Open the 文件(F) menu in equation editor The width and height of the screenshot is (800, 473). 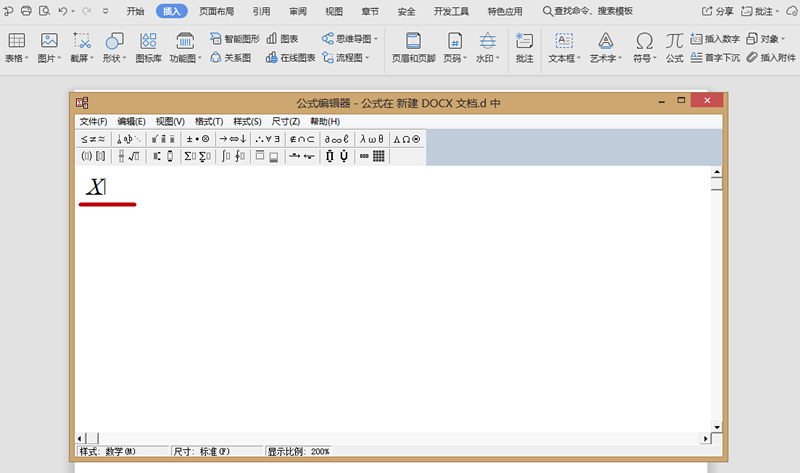coord(93,121)
